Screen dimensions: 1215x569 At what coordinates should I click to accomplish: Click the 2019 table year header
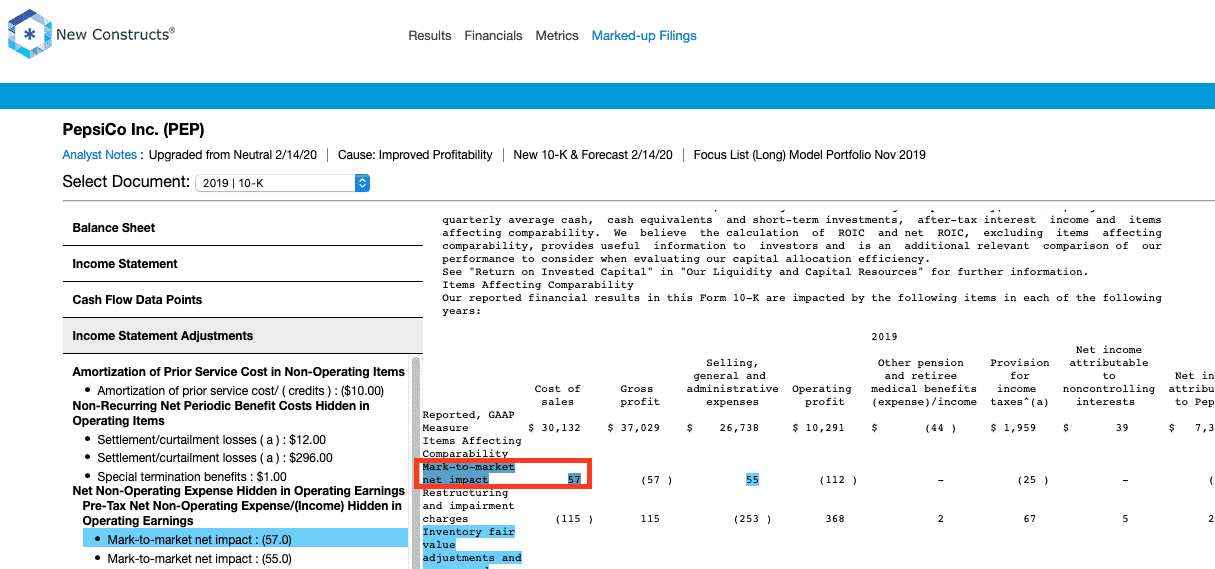click(x=885, y=337)
